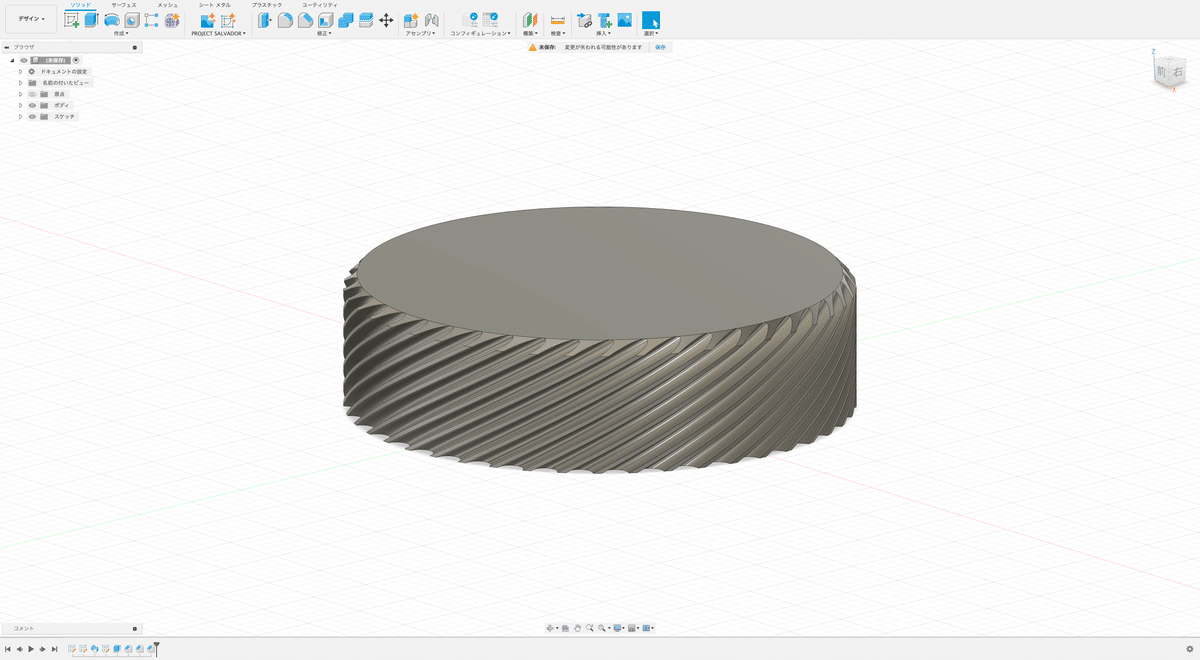Screen dimensions: 1200x660
Task: Play the timeline
Action: (x=31, y=649)
